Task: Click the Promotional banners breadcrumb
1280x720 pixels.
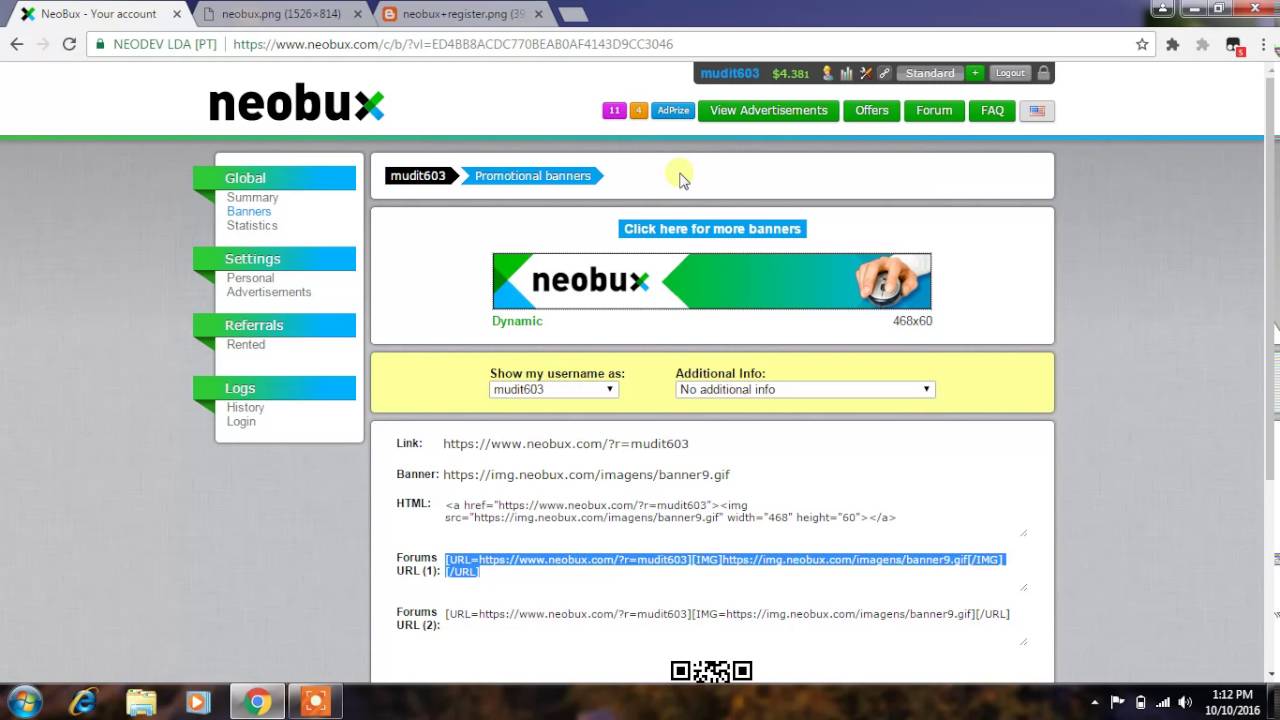Action: tap(532, 176)
